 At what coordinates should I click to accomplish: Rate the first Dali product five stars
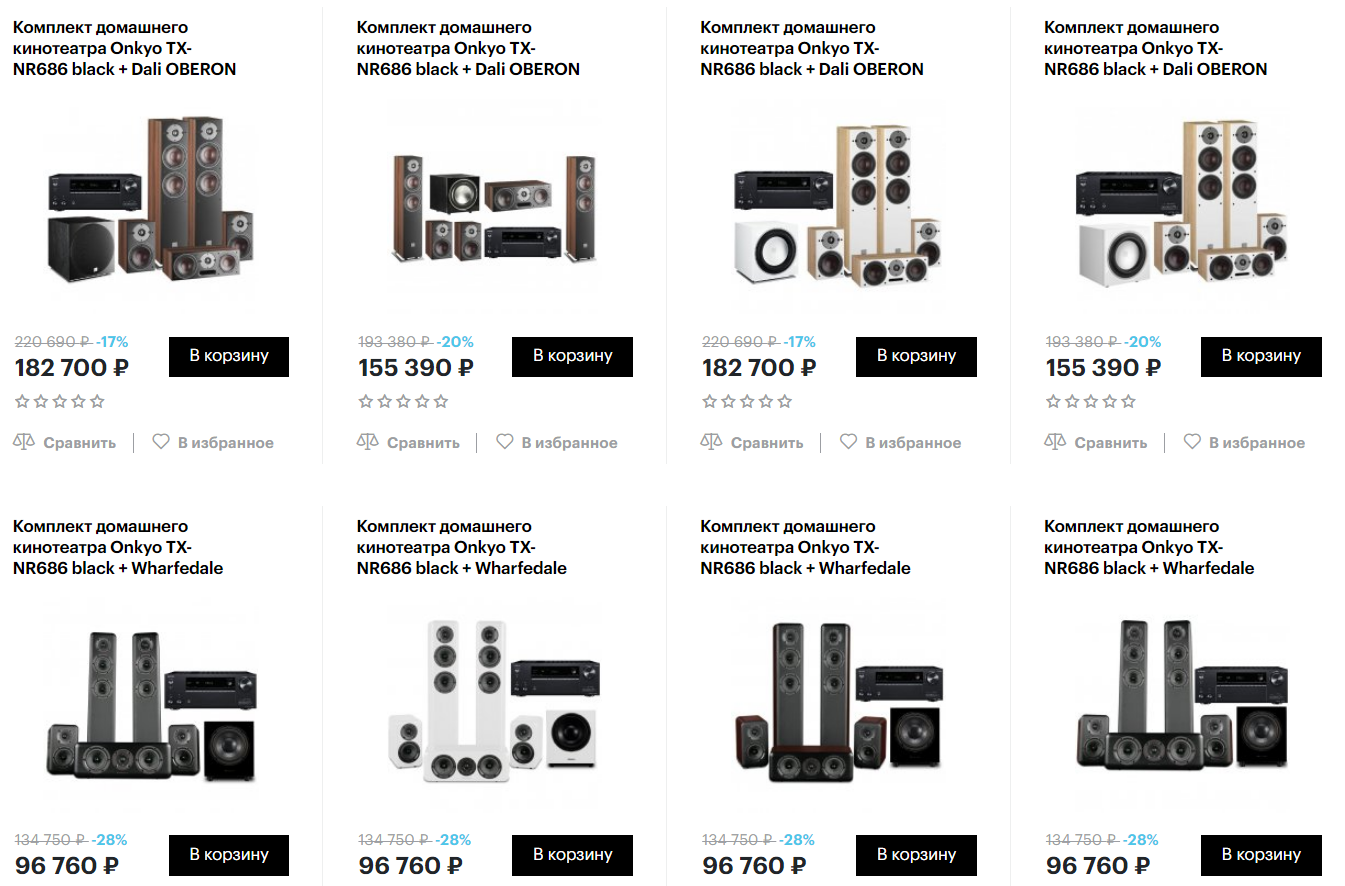click(97, 402)
